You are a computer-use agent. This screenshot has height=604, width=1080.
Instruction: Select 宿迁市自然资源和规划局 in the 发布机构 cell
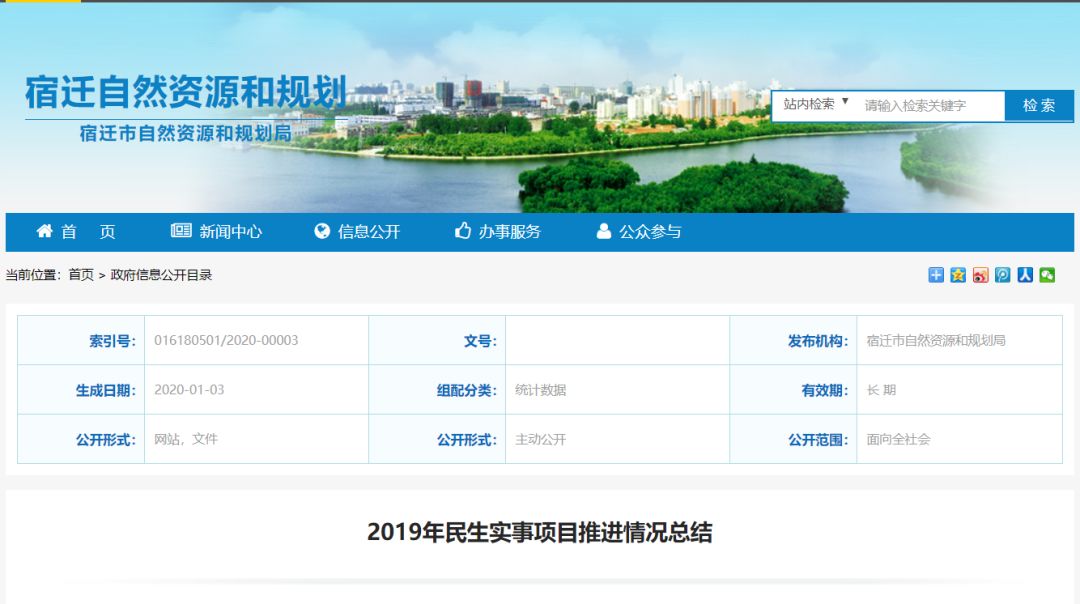[x=935, y=340]
